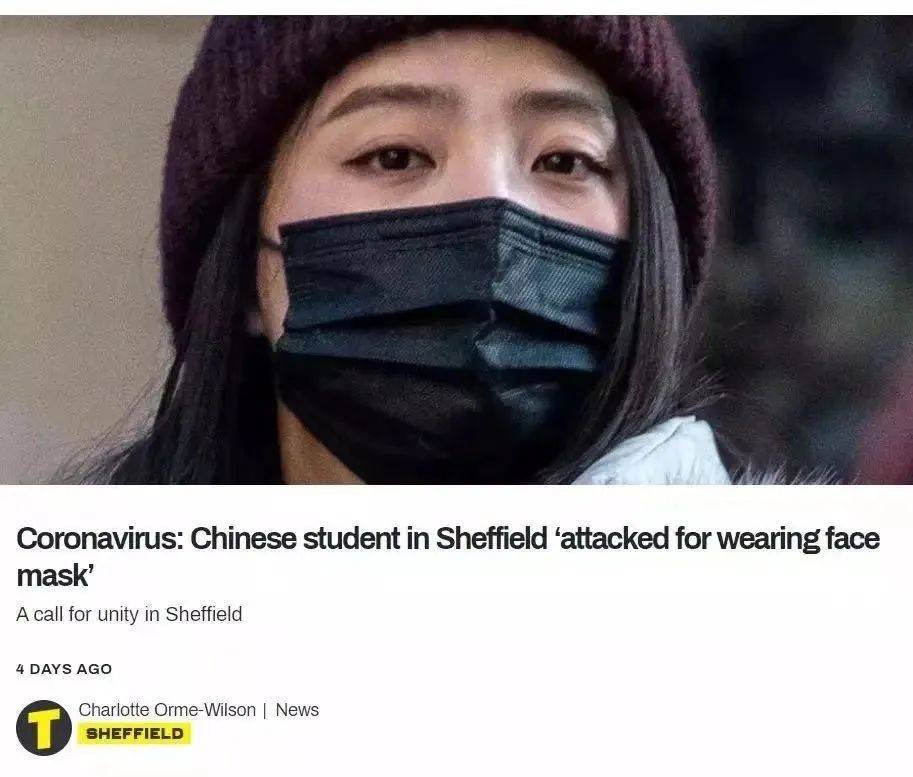Click the yellow T logo icon
Viewport: 913px width, 777px height.
click(x=44, y=727)
